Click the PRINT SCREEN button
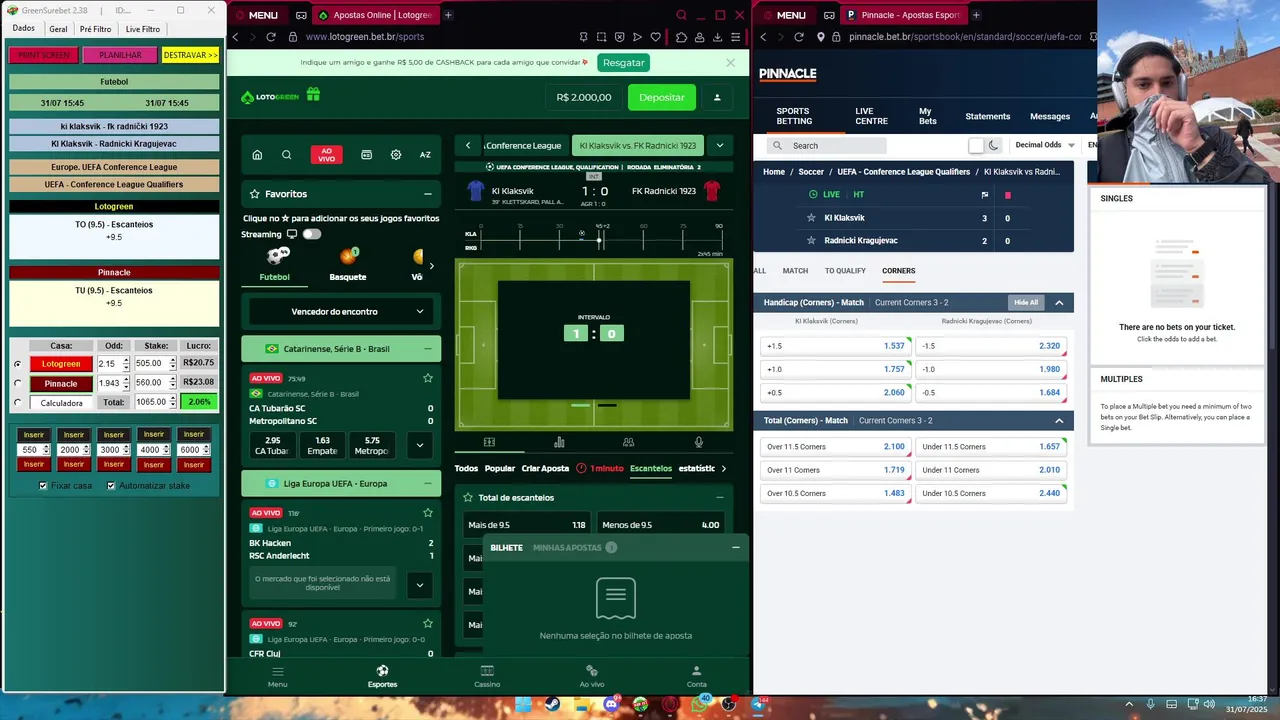 coord(43,55)
